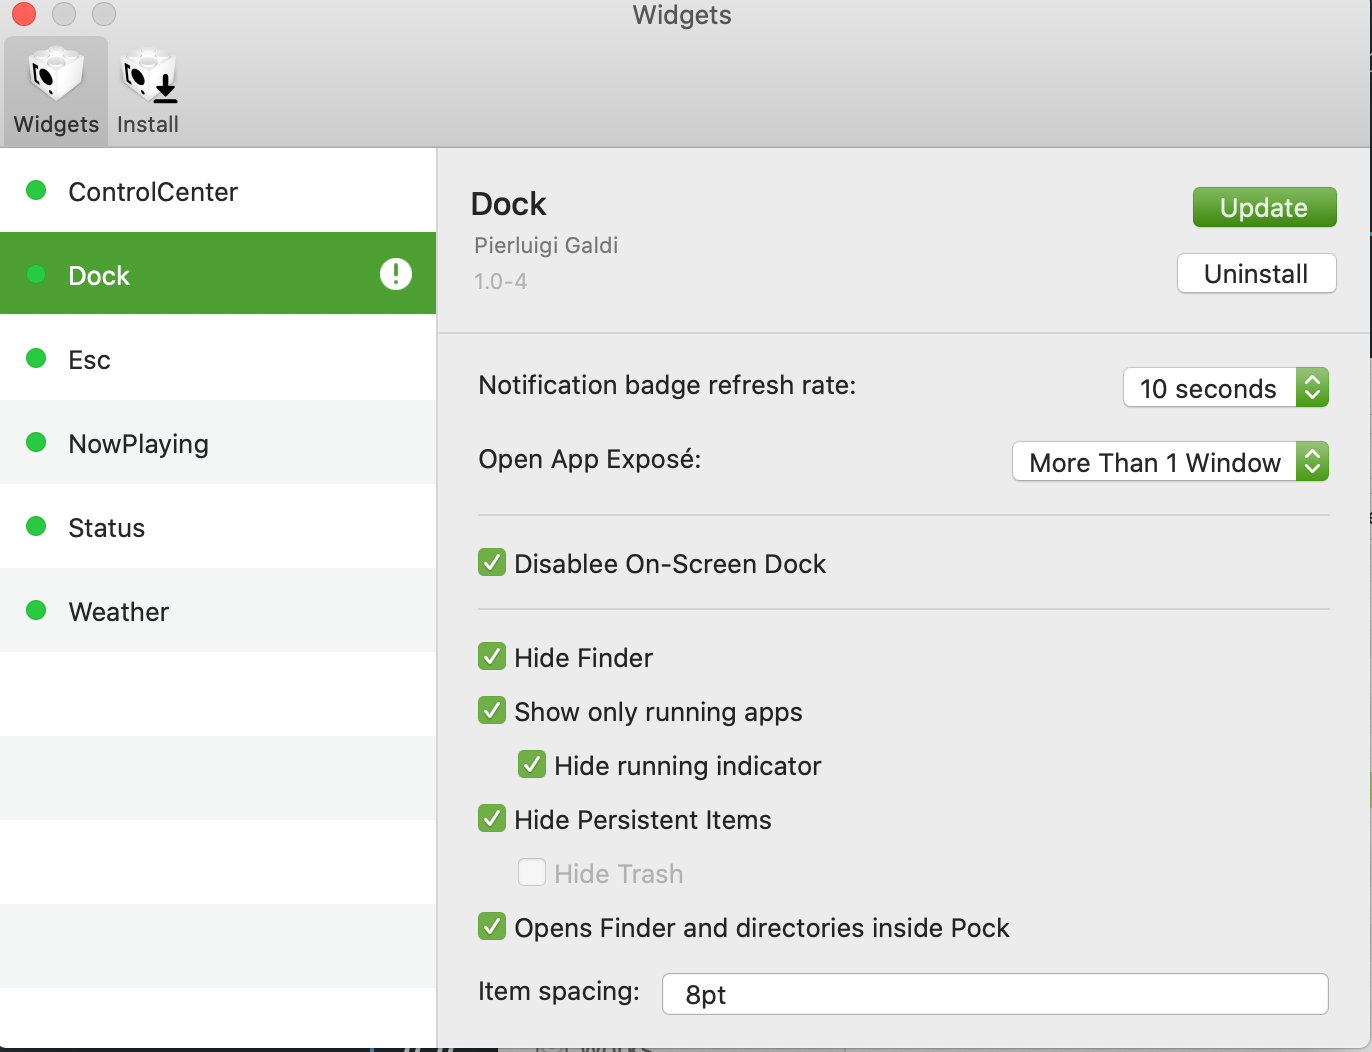Screen dimensions: 1372x1052
Task: Select the Status widget row
Action: tap(218, 527)
